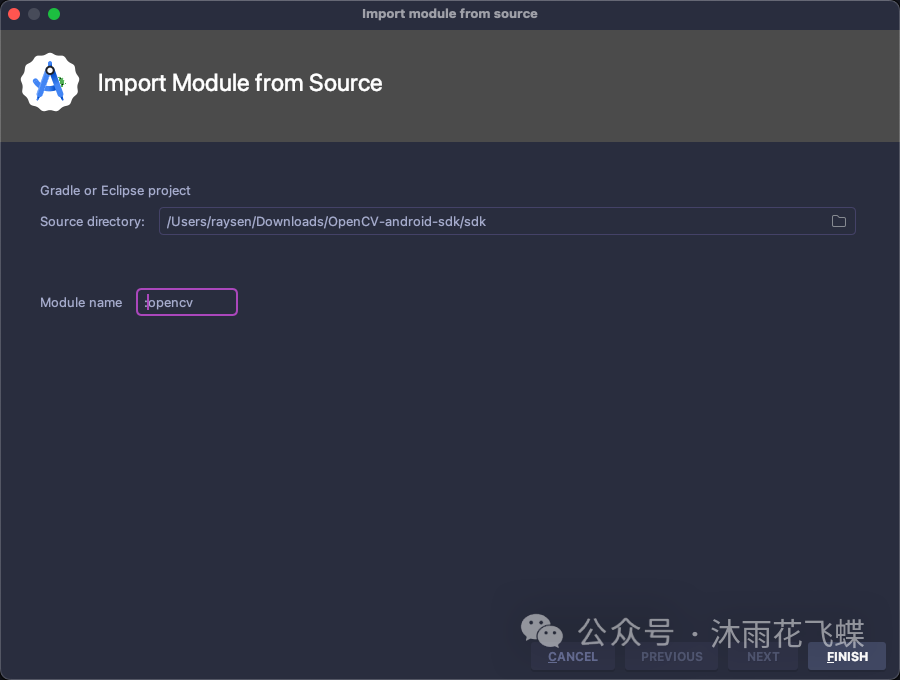The height and width of the screenshot is (680, 900).
Task: Click the Android Studio logo icon
Action: coord(50,83)
